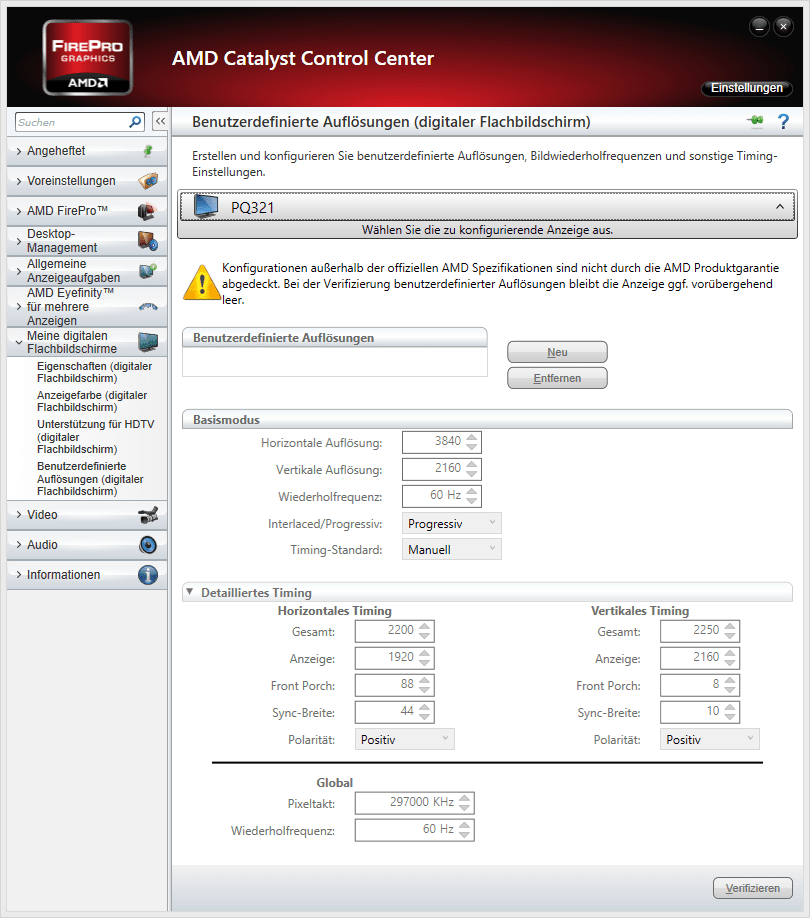The image size is (810, 918).
Task: Expand AMD Eyefinity für mehrere Anzeigen
Action: tap(19, 307)
